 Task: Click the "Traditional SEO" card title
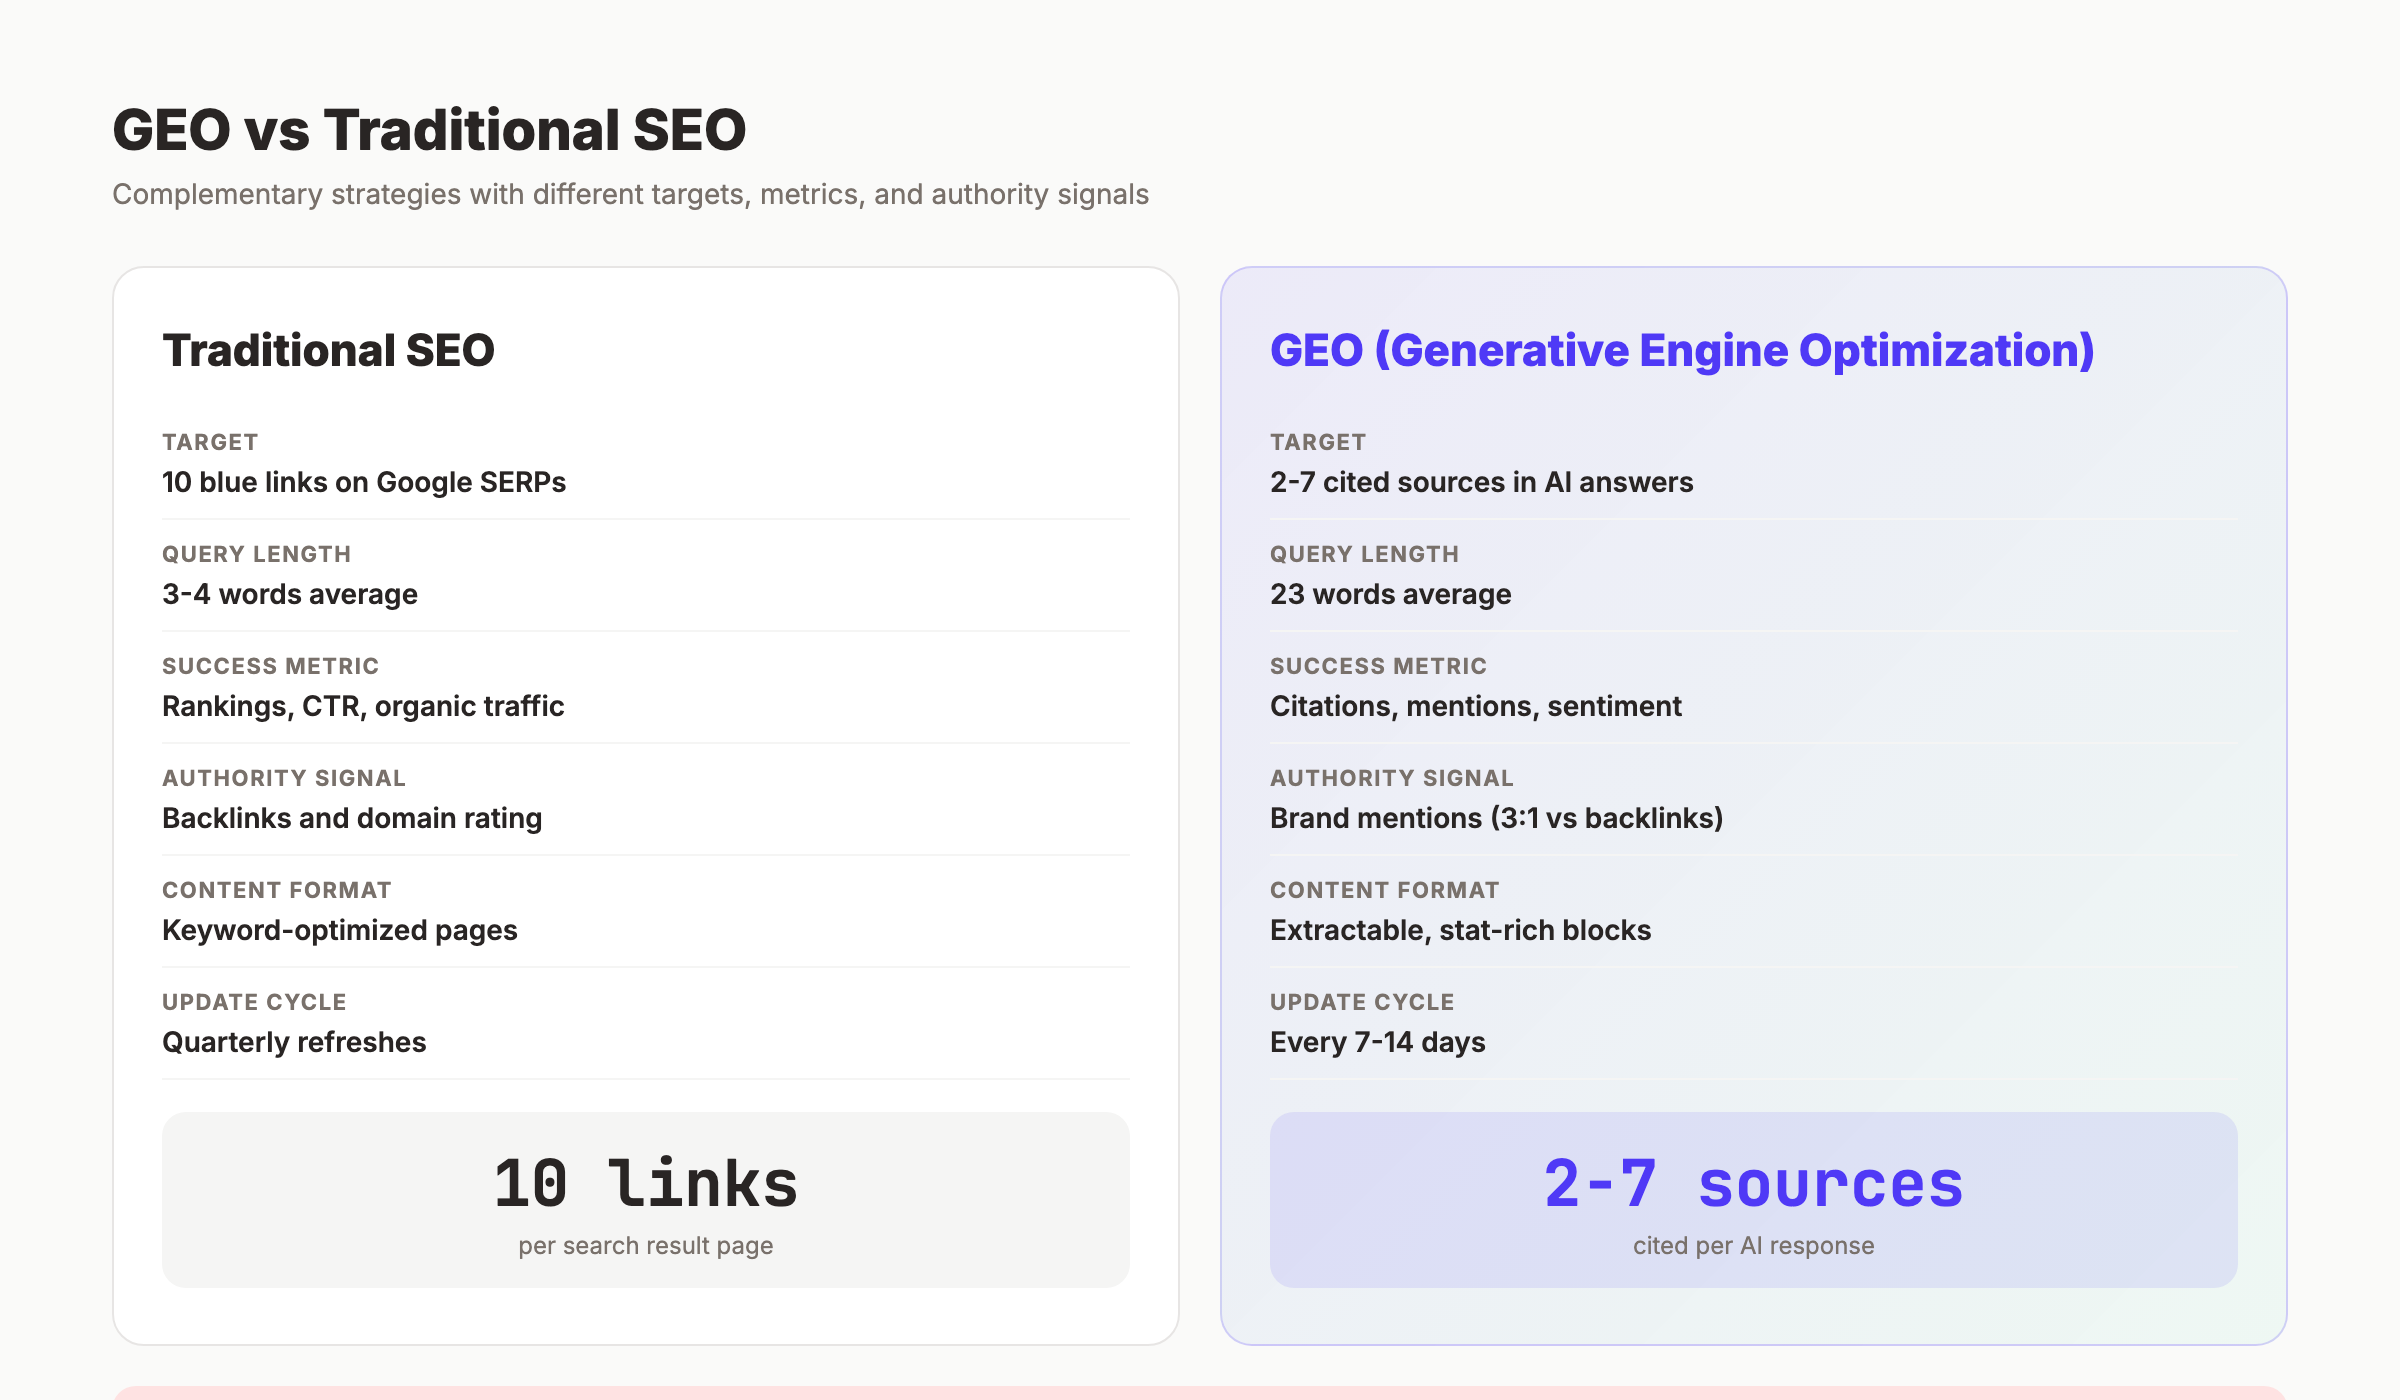330,350
